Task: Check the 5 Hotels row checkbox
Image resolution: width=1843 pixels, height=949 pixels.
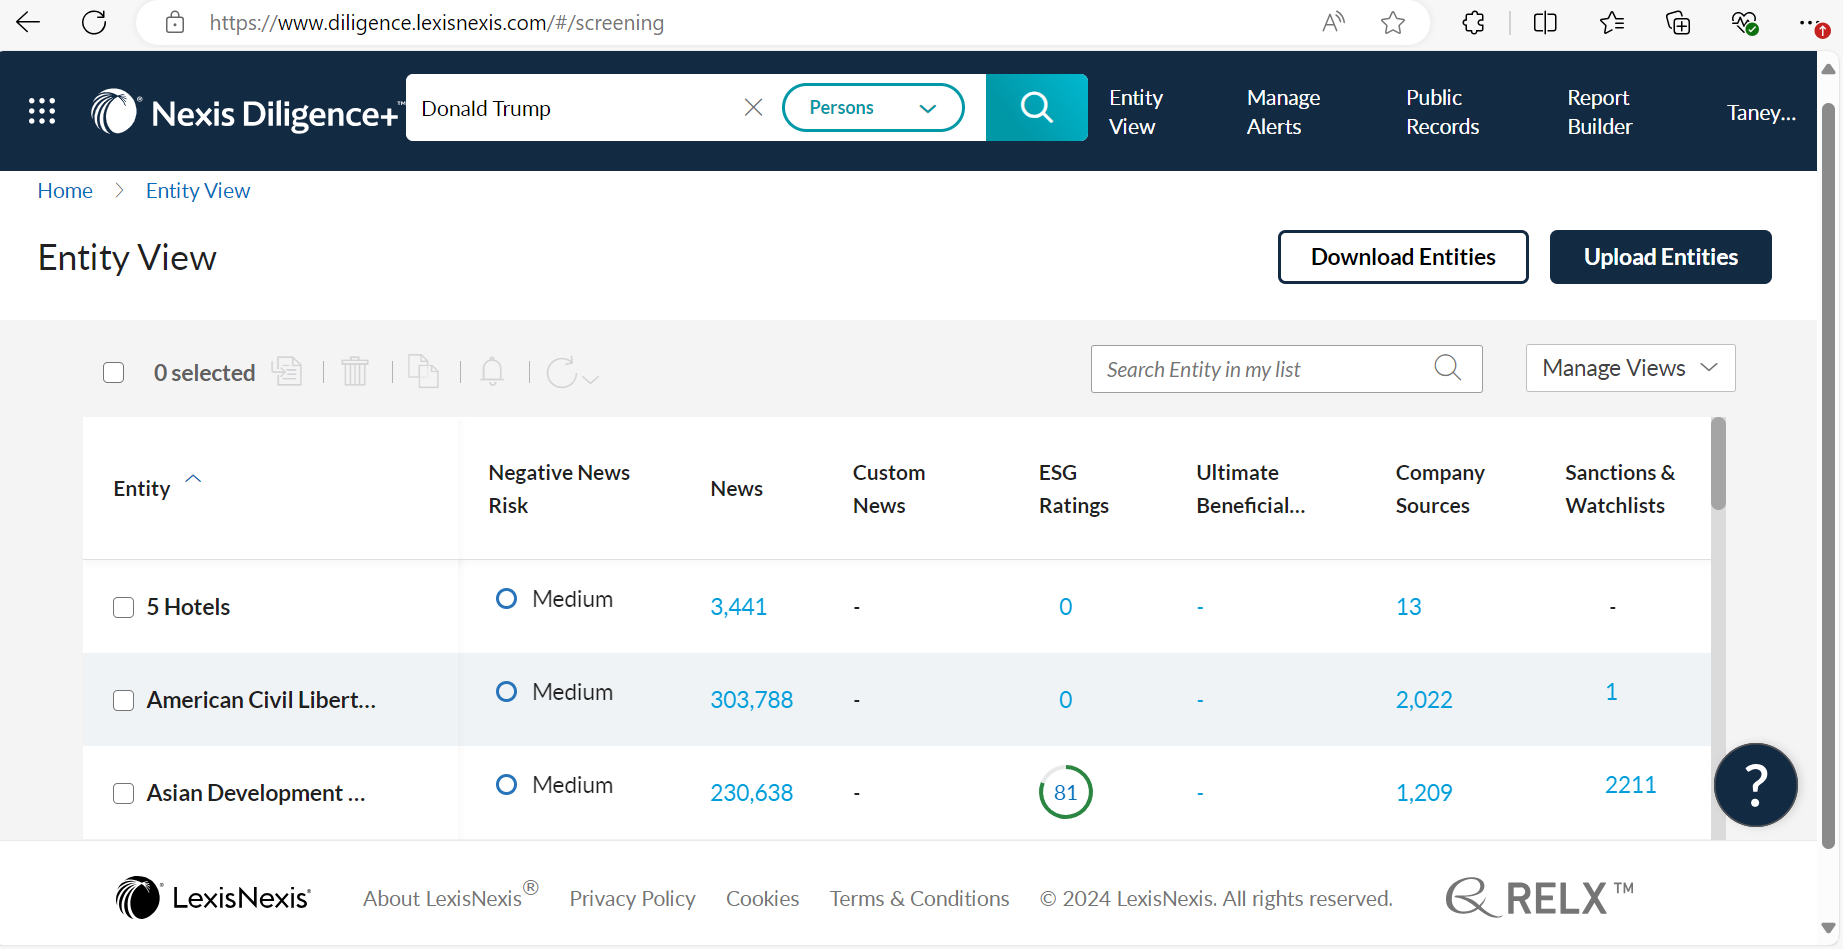Action: pos(124,608)
